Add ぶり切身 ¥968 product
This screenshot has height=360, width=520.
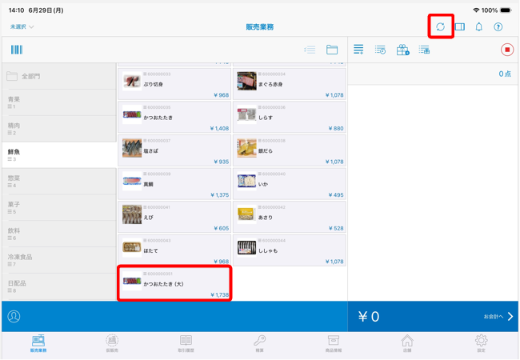[174, 84]
